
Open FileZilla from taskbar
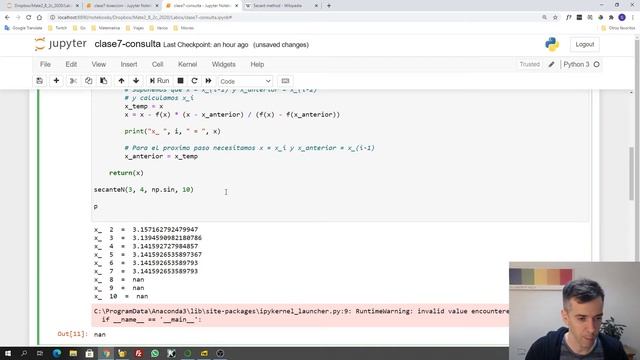(x=138, y=353)
